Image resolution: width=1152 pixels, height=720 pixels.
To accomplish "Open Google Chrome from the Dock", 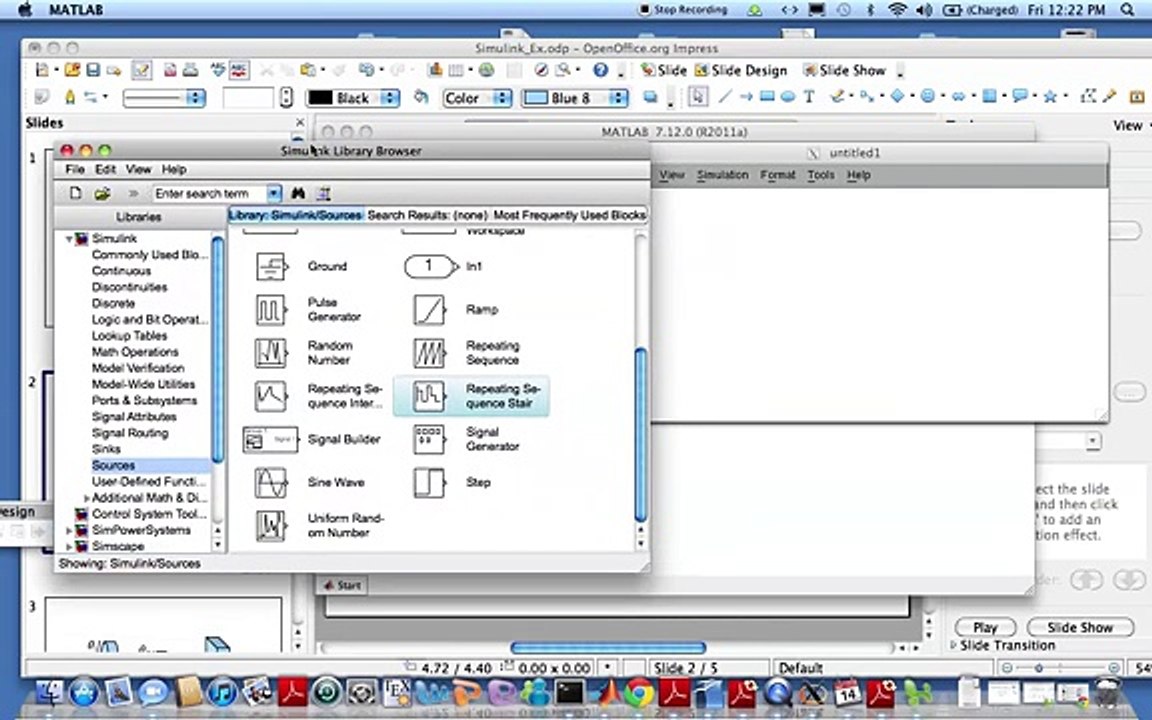I will tap(639, 693).
